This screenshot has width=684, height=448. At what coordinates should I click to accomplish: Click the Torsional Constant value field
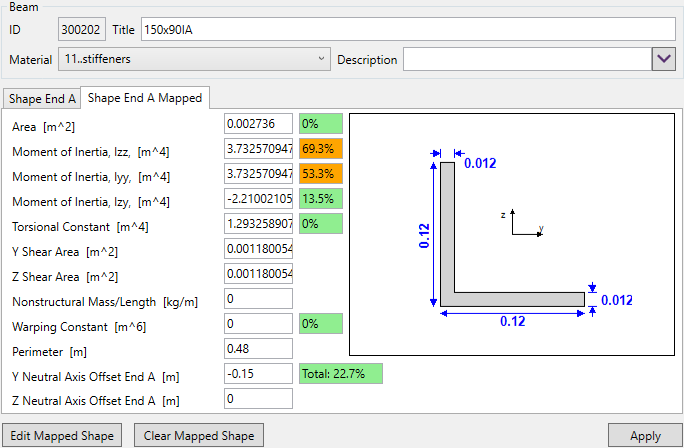tap(258, 224)
